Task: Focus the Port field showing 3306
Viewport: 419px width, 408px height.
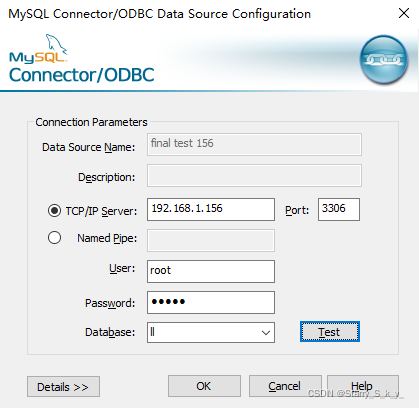Action: tap(339, 209)
